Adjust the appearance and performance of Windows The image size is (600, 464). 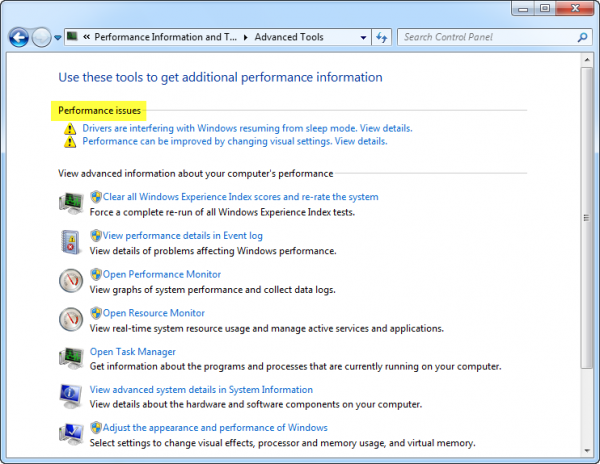pyautogui.click(x=215, y=428)
